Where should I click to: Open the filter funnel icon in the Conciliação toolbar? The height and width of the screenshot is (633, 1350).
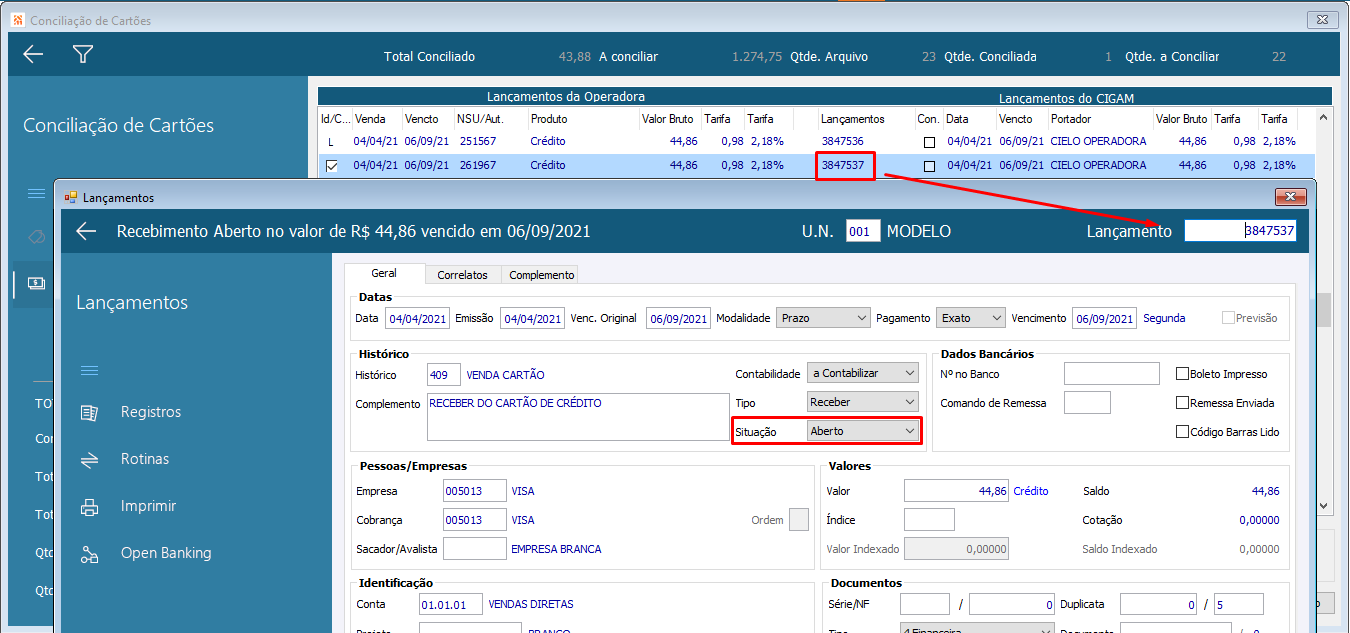pyautogui.click(x=83, y=55)
